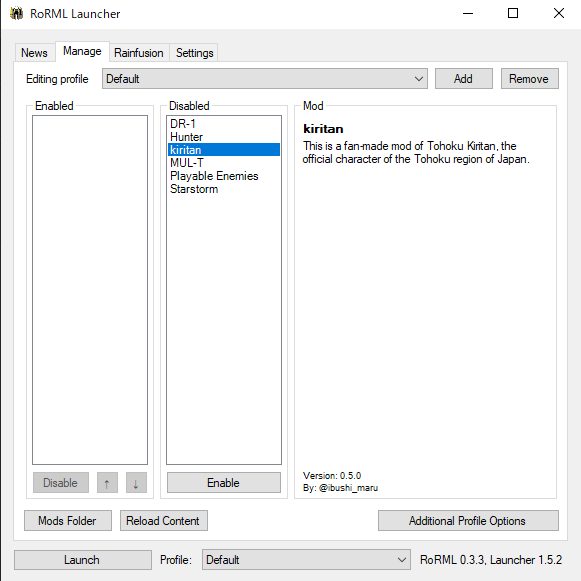
Task: Click the greyed Disable button
Action: click(61, 482)
